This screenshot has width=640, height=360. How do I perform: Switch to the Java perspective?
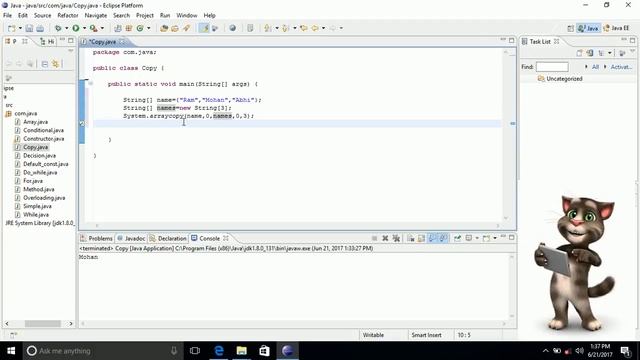click(x=588, y=28)
